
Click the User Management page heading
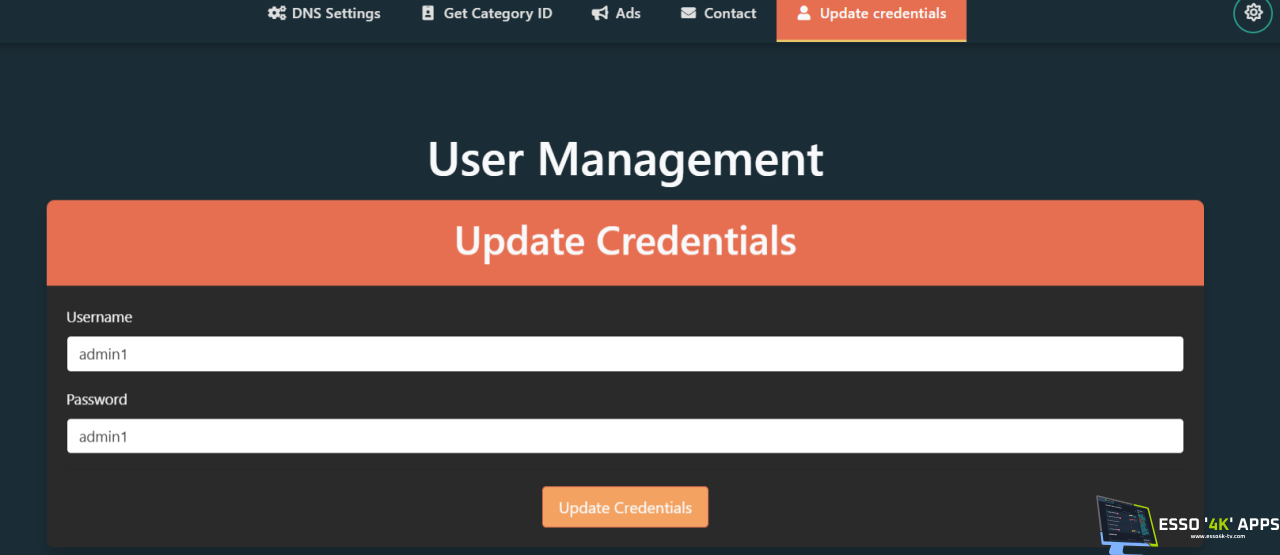(625, 159)
